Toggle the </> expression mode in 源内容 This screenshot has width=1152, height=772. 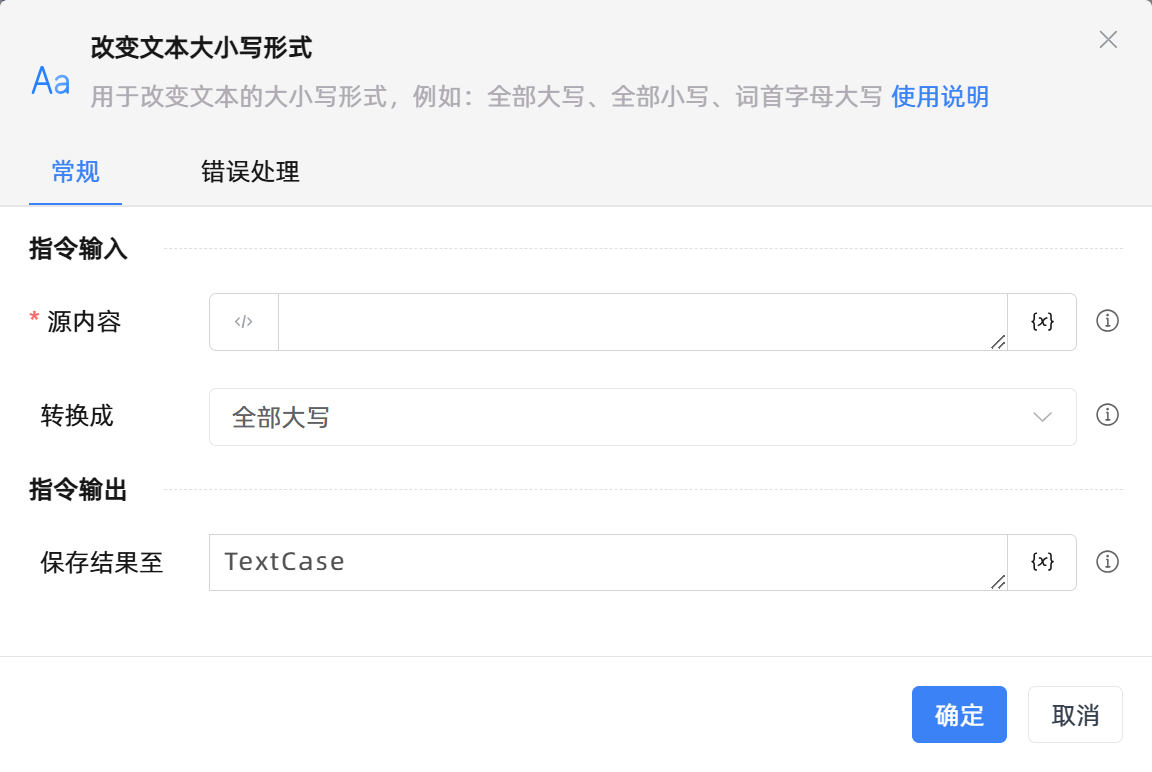point(244,322)
